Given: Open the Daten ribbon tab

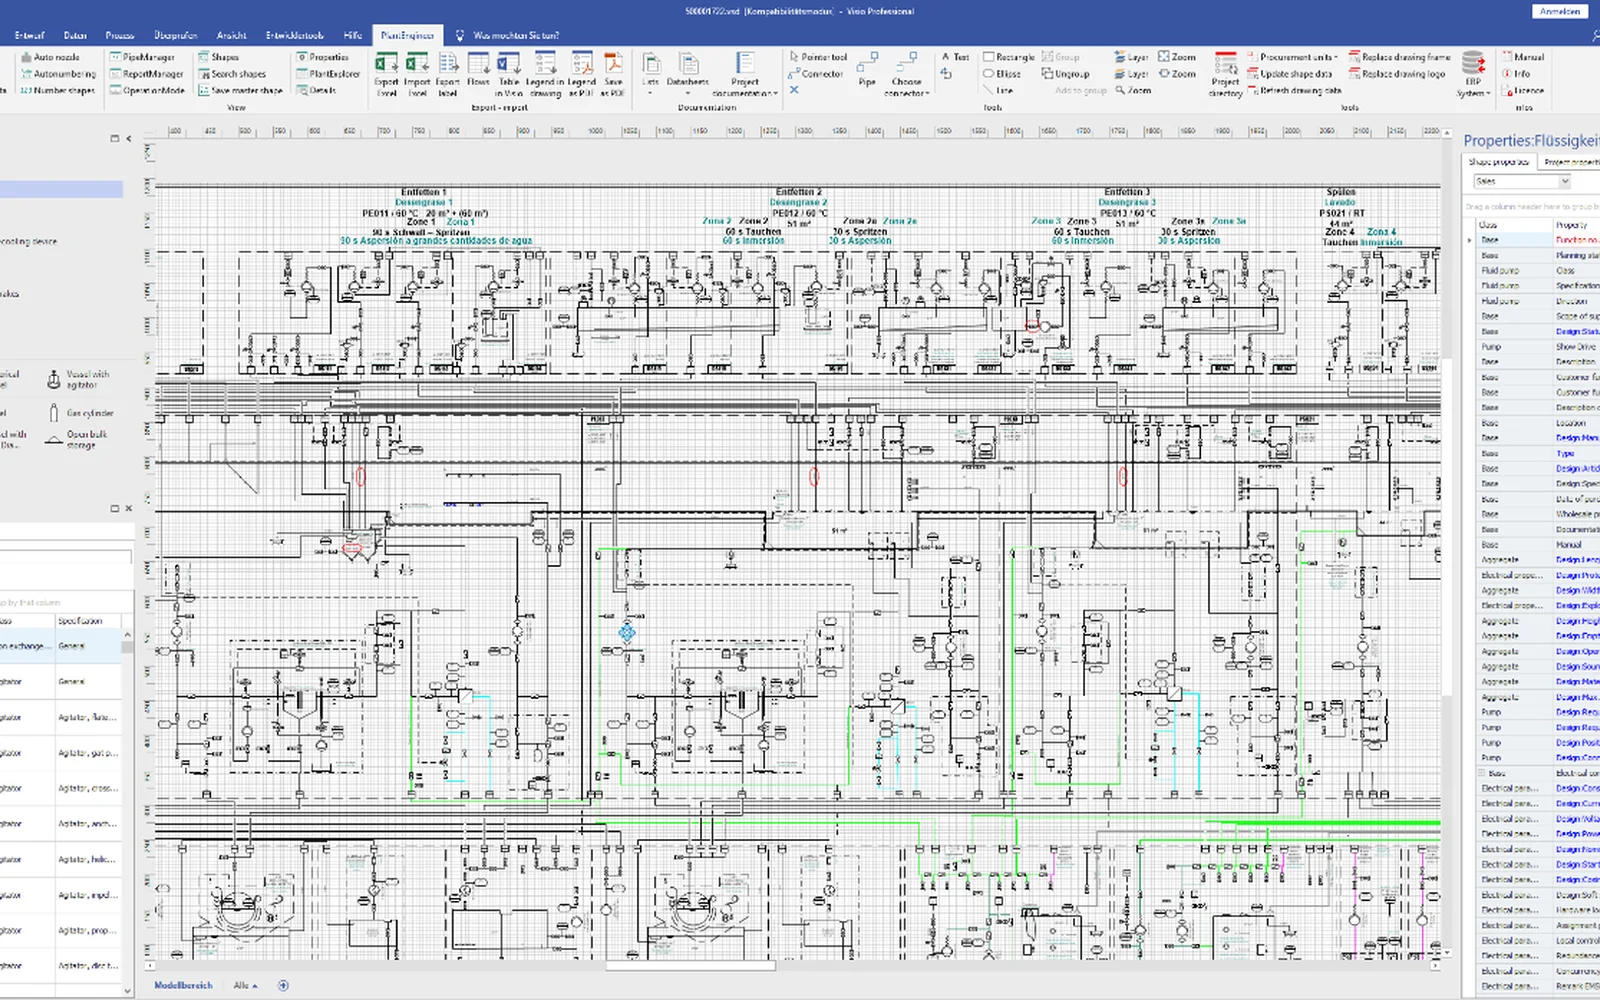Looking at the screenshot, I should click(75, 35).
